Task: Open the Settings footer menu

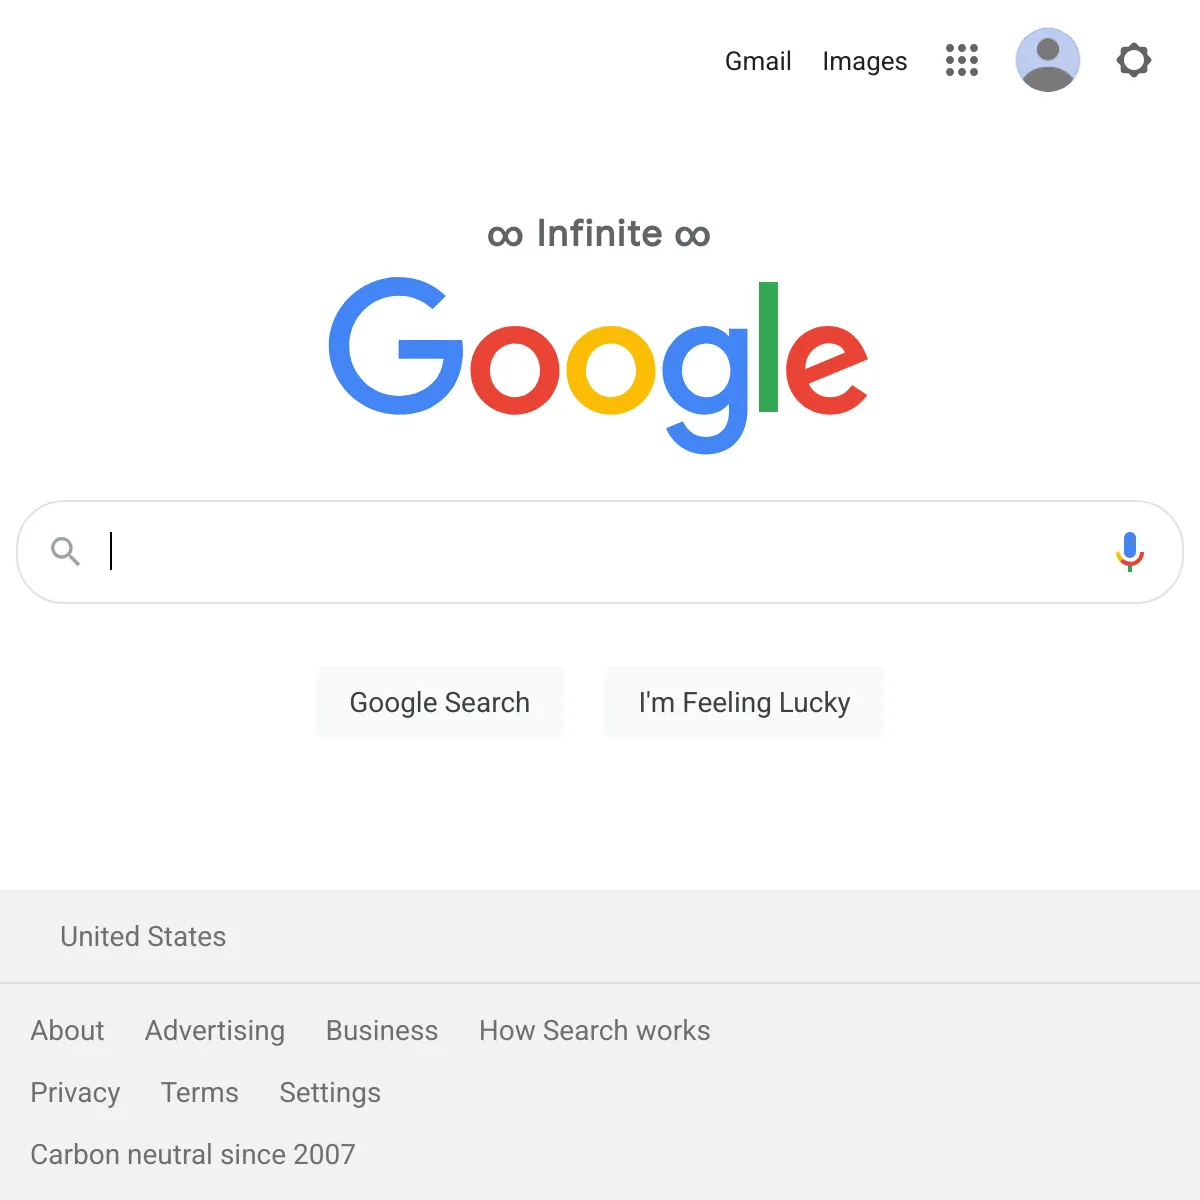Action: click(330, 1092)
